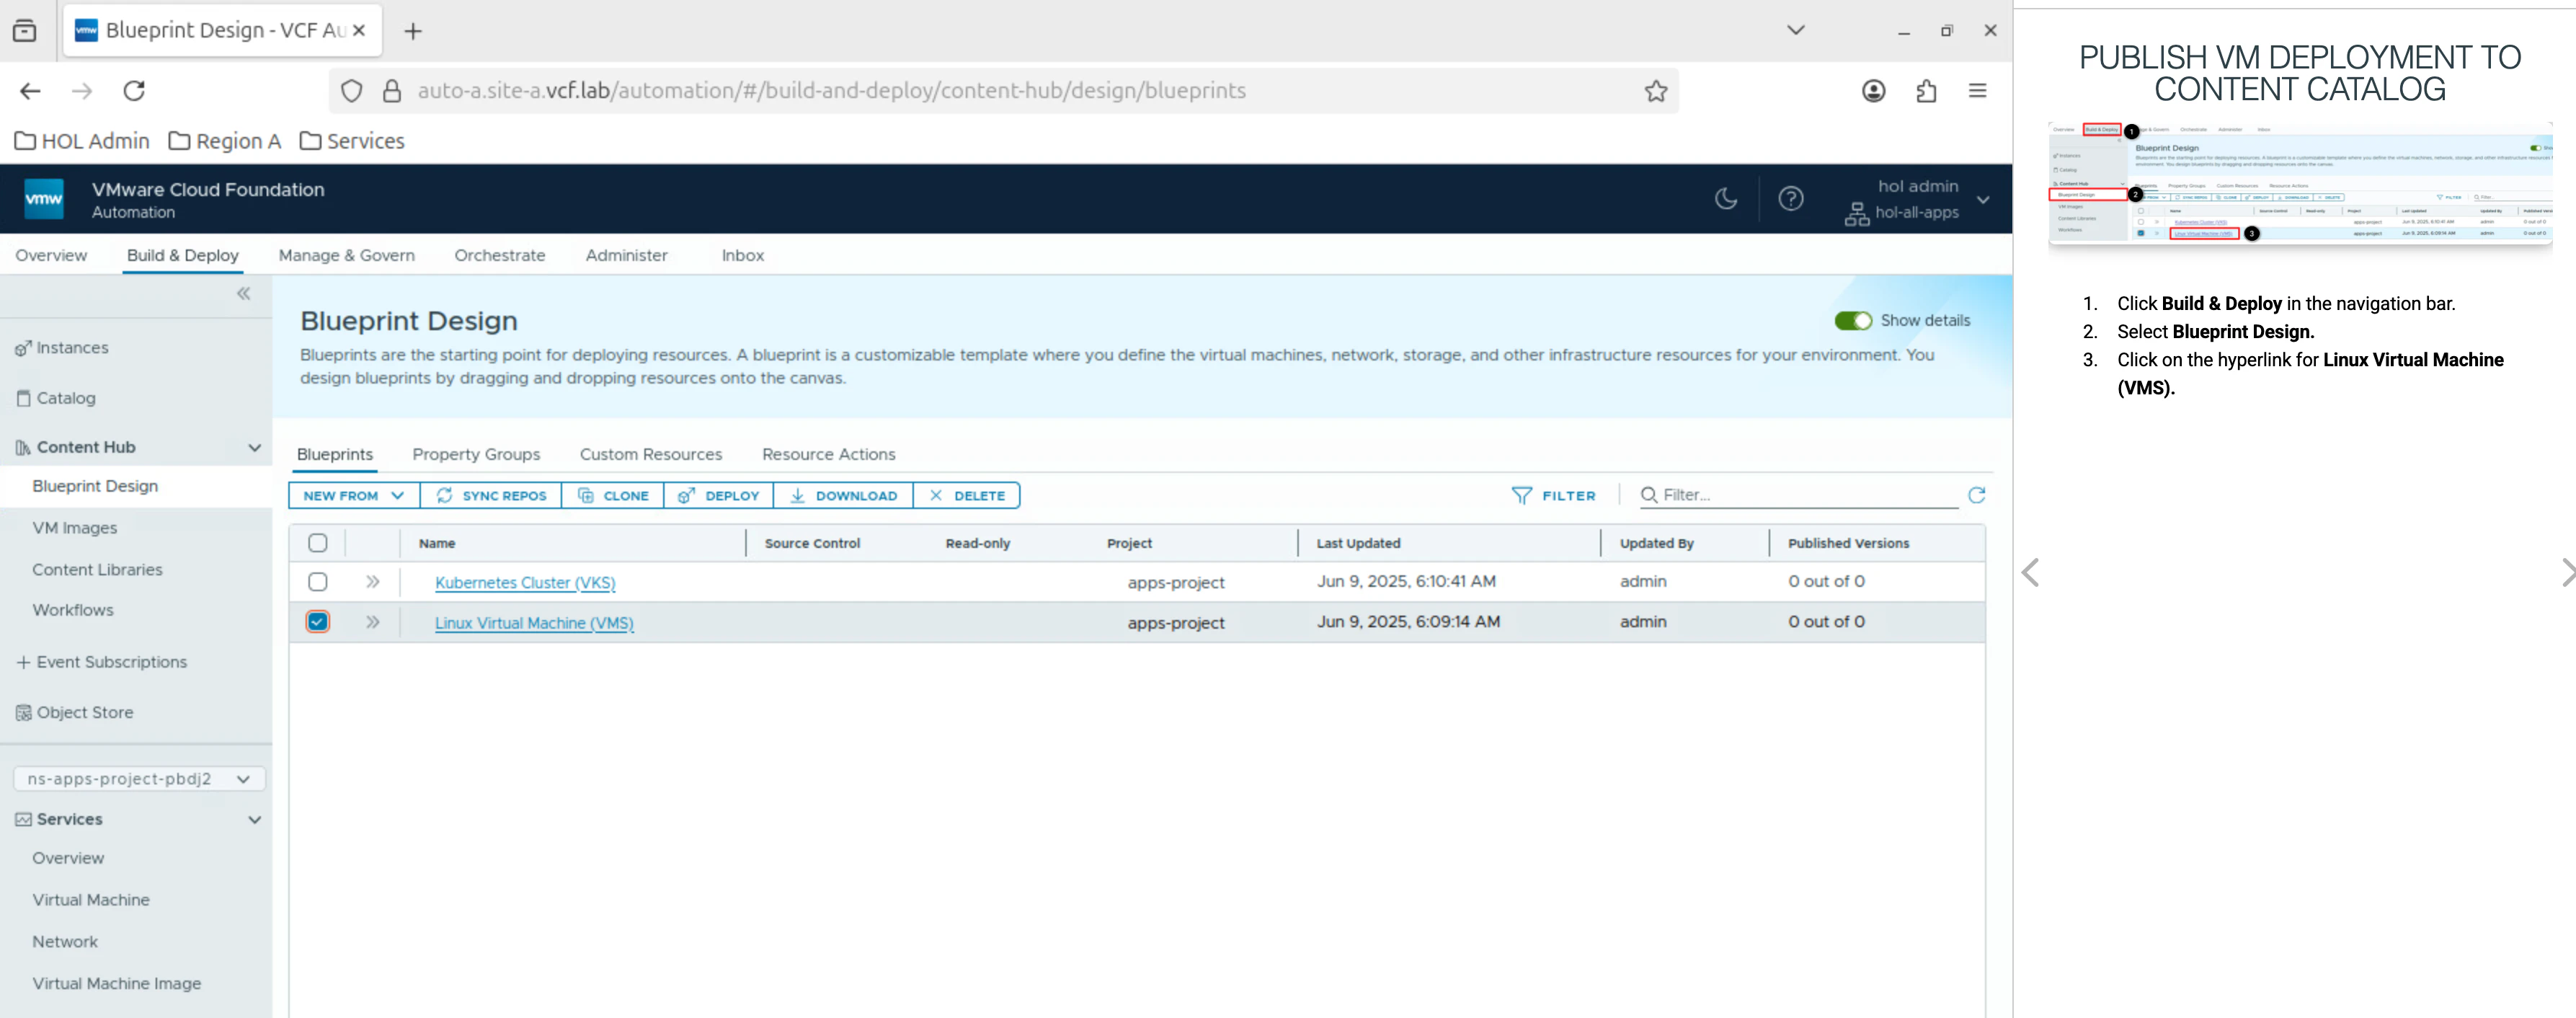The width and height of the screenshot is (2576, 1018).
Task: Switch to Custom Resources tab
Action: [x=651, y=454]
